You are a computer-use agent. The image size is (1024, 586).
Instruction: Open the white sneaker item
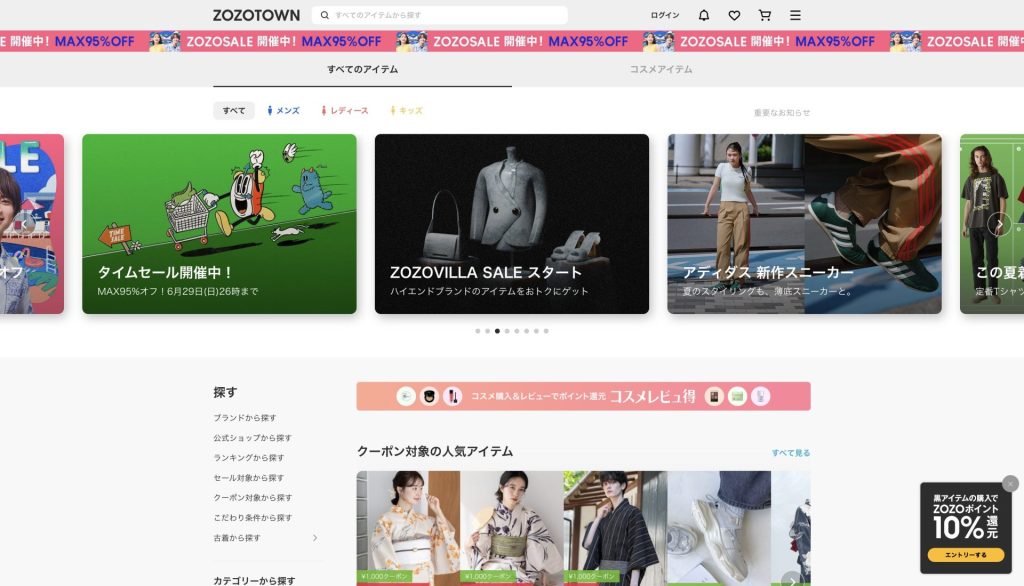[x=719, y=528]
